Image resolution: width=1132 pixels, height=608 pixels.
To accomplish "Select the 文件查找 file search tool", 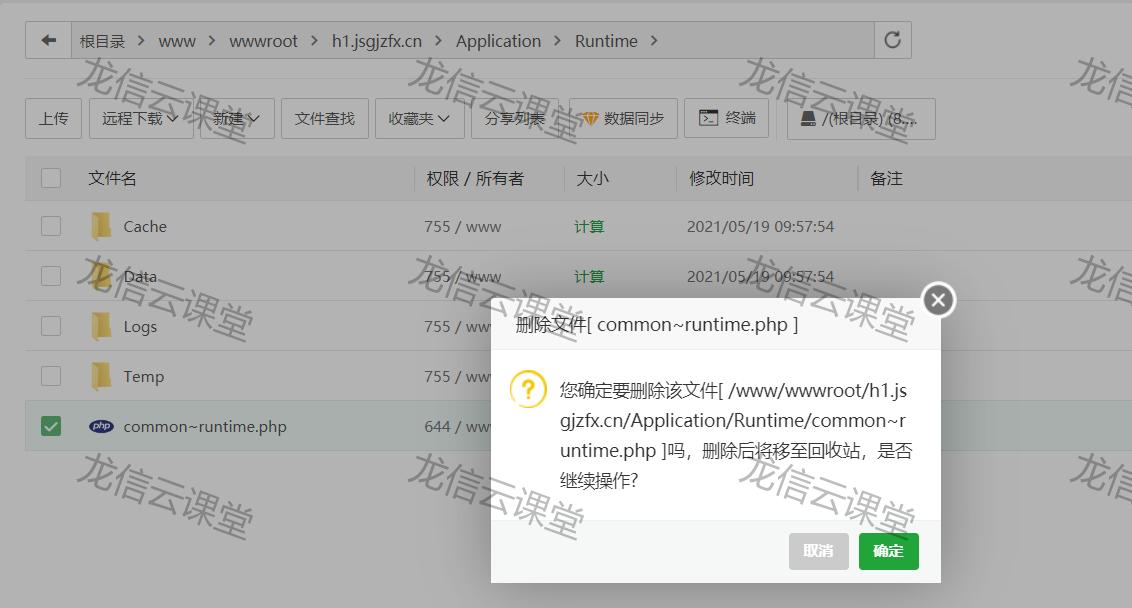I will tap(324, 118).
